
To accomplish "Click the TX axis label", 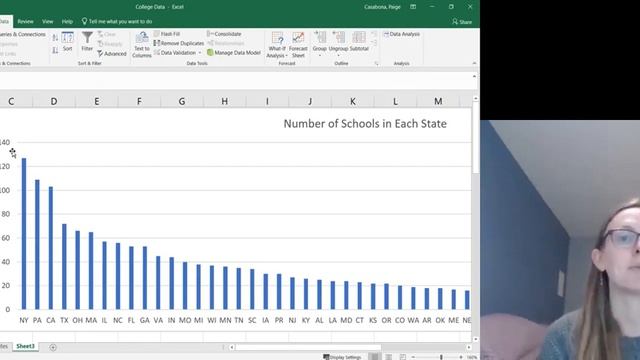I will coord(64,320).
